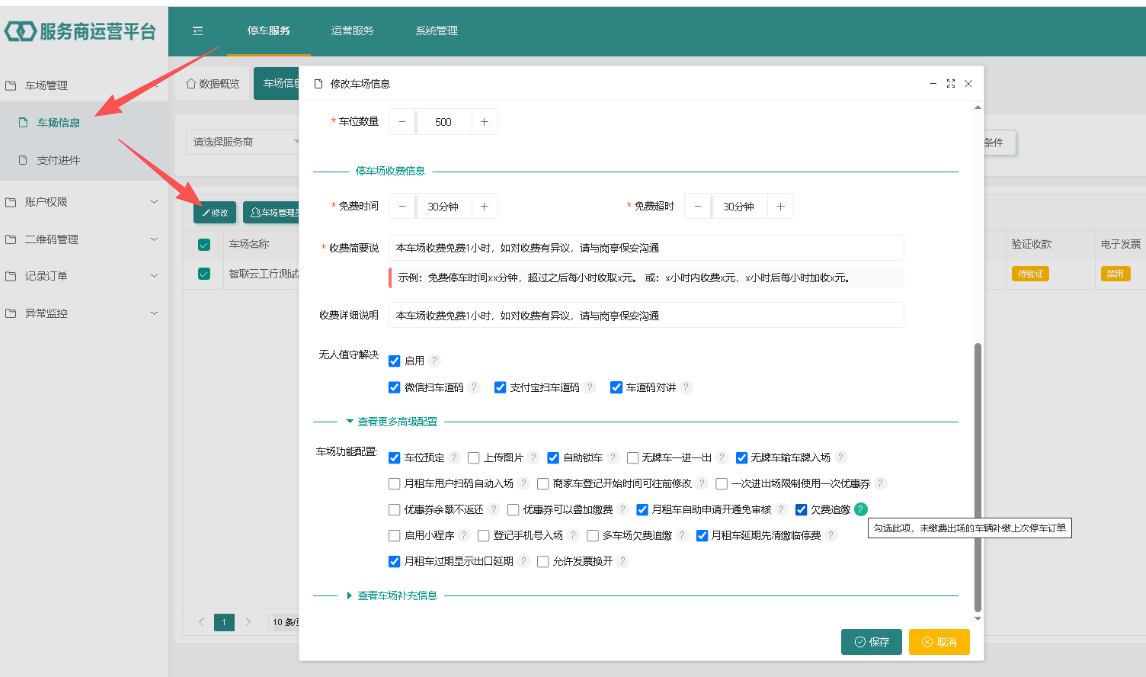1146x677 pixels.
Task: Click the 收费详细说明 input field
Action: (x=646, y=315)
